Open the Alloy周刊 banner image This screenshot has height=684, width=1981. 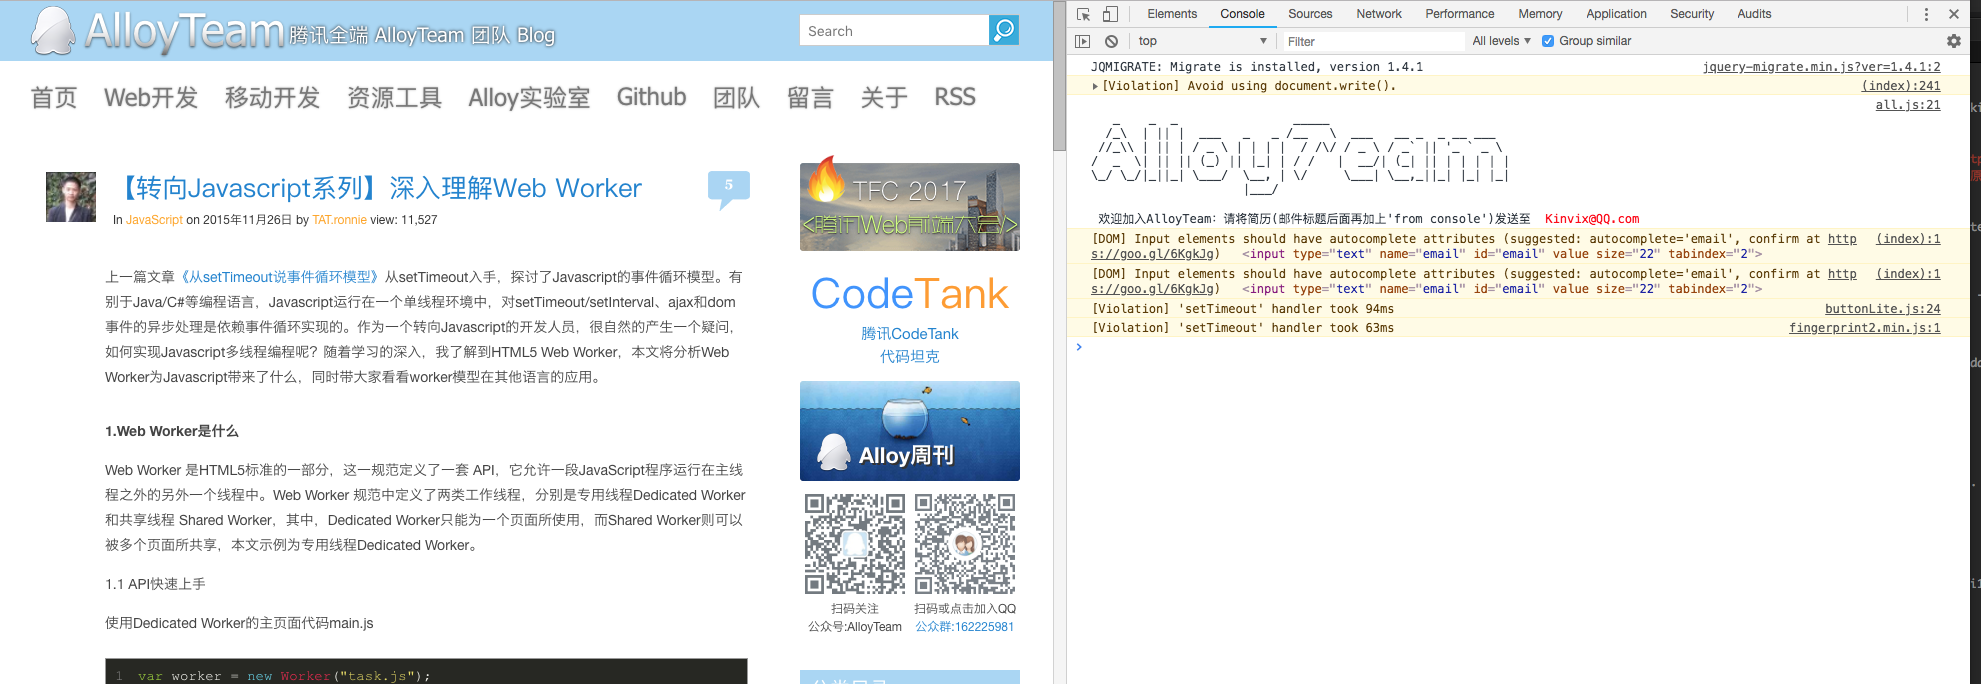pyautogui.click(x=910, y=431)
